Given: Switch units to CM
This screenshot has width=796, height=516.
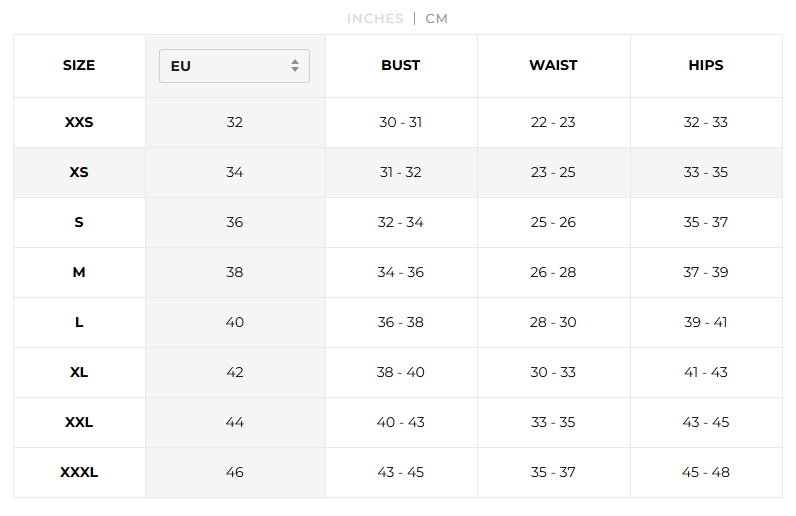Looking at the screenshot, I should pos(436,19).
